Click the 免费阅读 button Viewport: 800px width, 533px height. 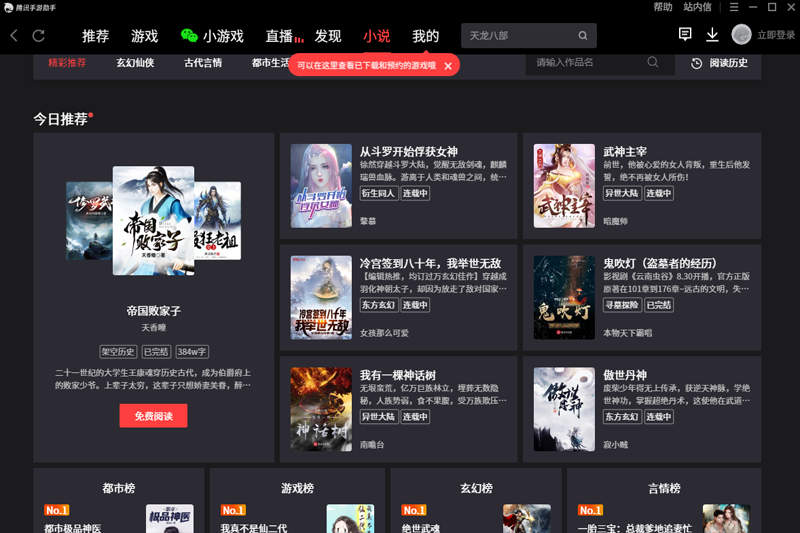click(x=153, y=416)
